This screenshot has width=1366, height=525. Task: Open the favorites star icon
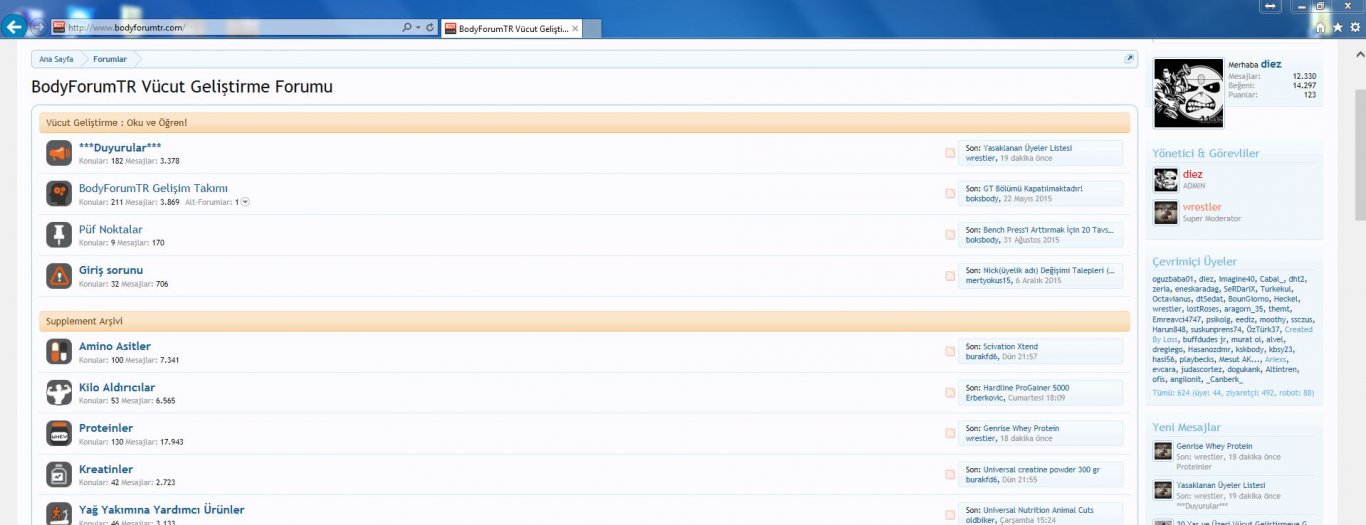point(1338,27)
